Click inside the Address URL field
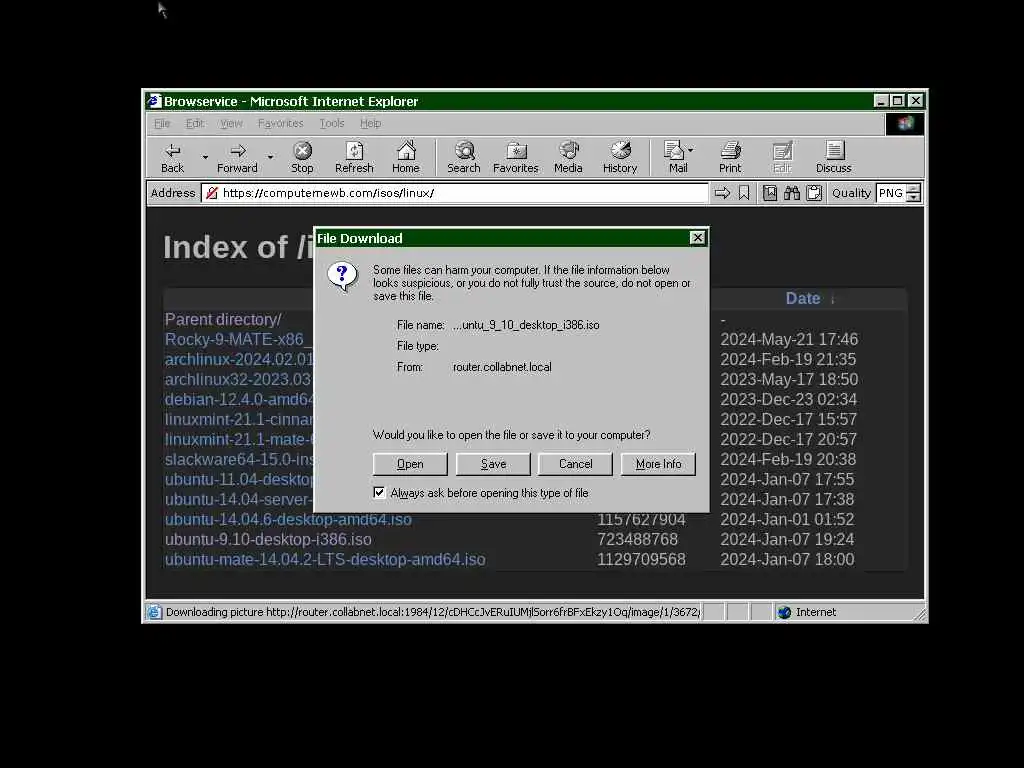This screenshot has width=1024, height=768. 455,193
